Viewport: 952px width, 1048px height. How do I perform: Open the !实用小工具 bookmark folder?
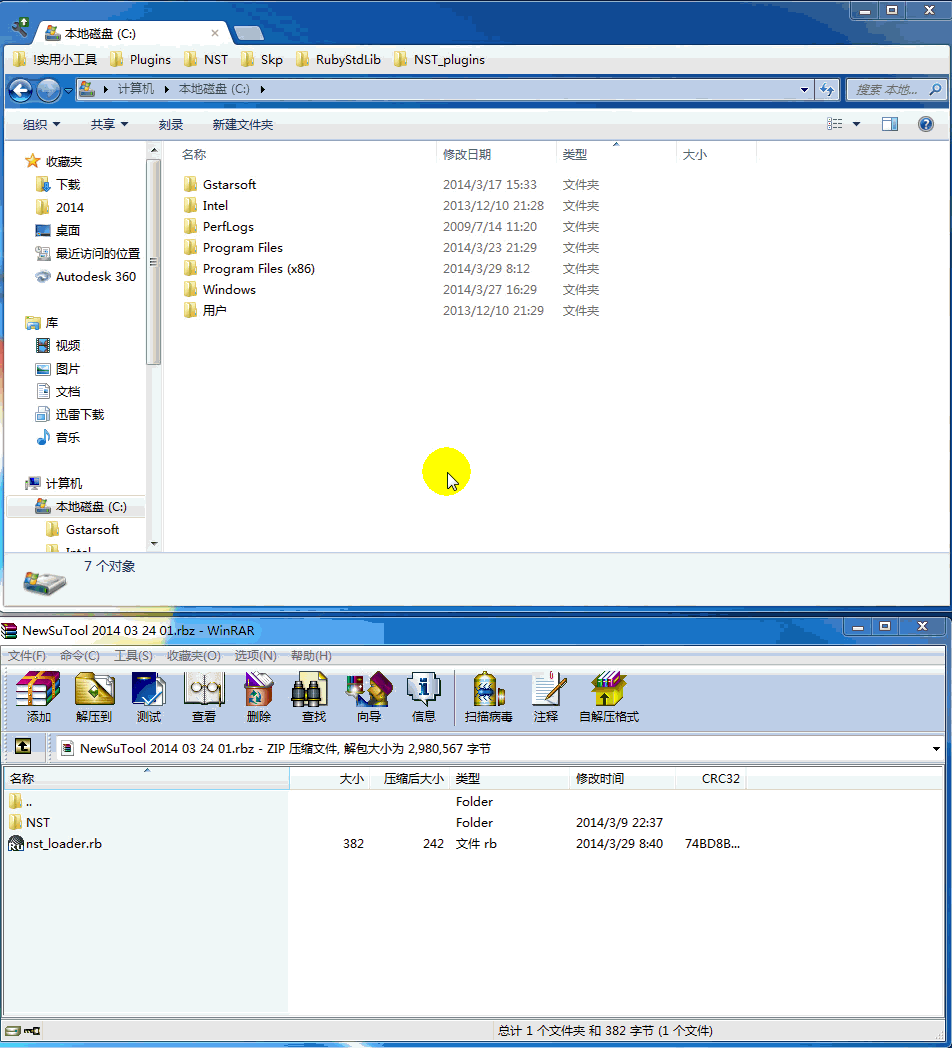(x=55, y=59)
